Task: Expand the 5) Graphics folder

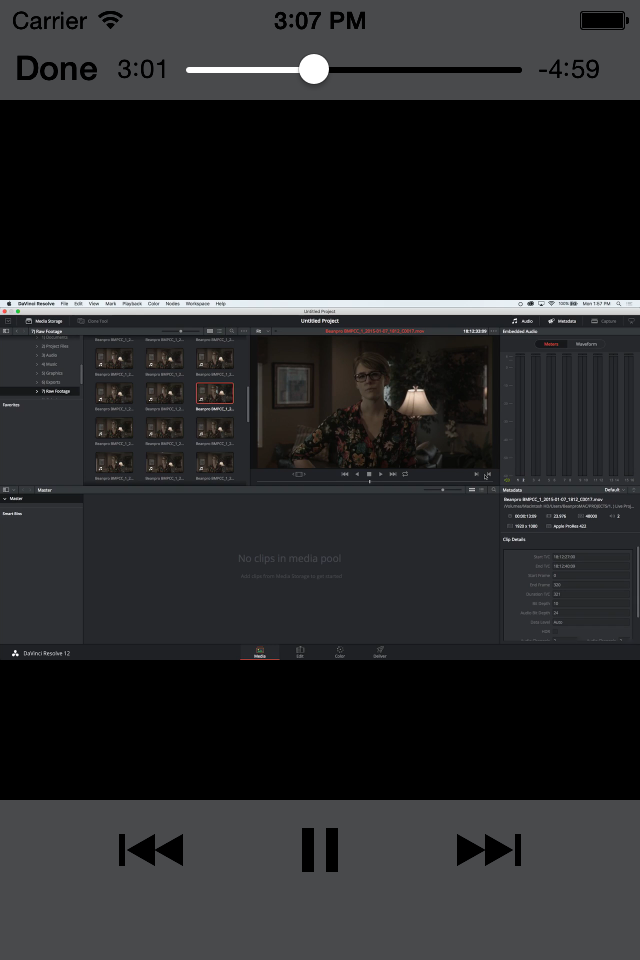Action: coord(37,373)
